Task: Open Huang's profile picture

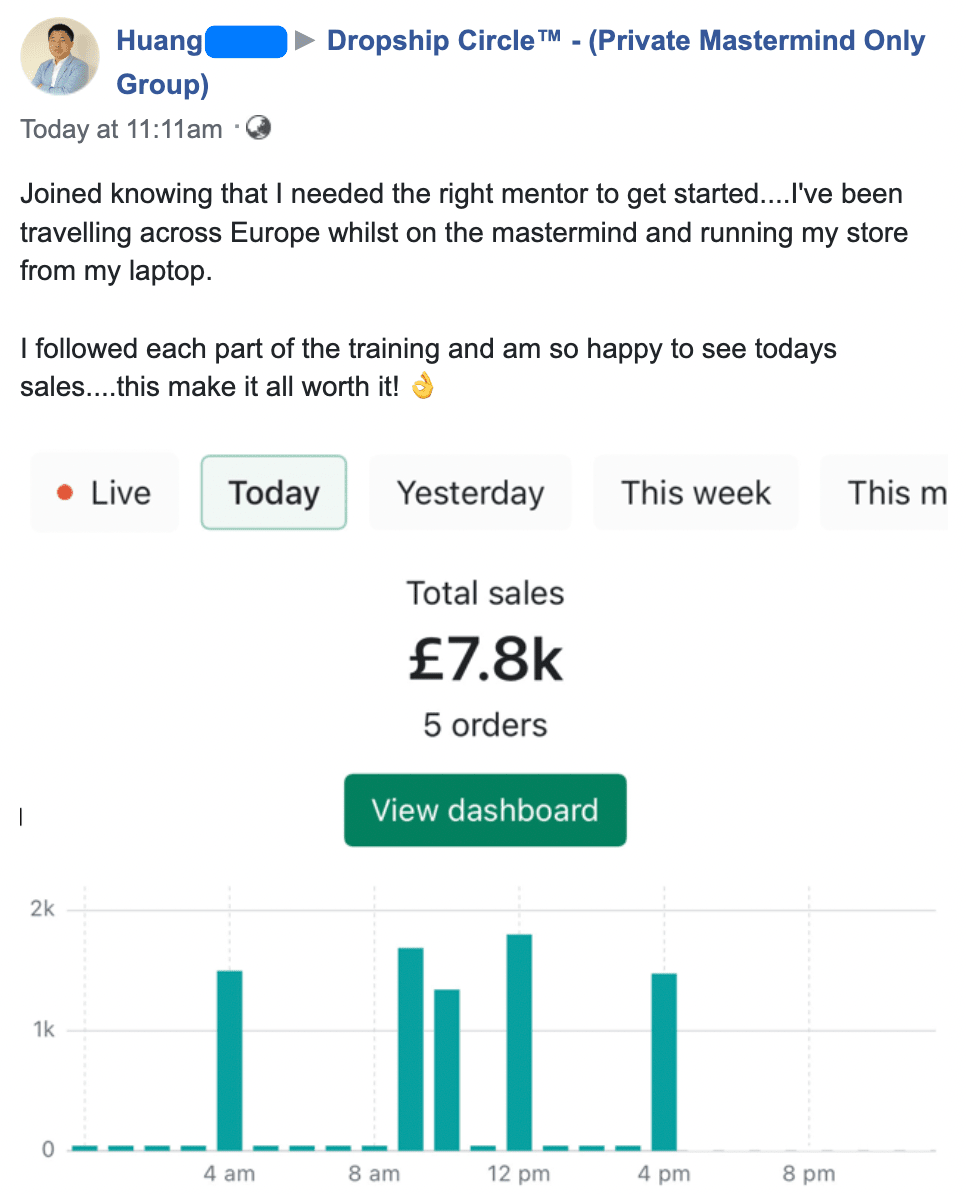Action: [x=60, y=57]
